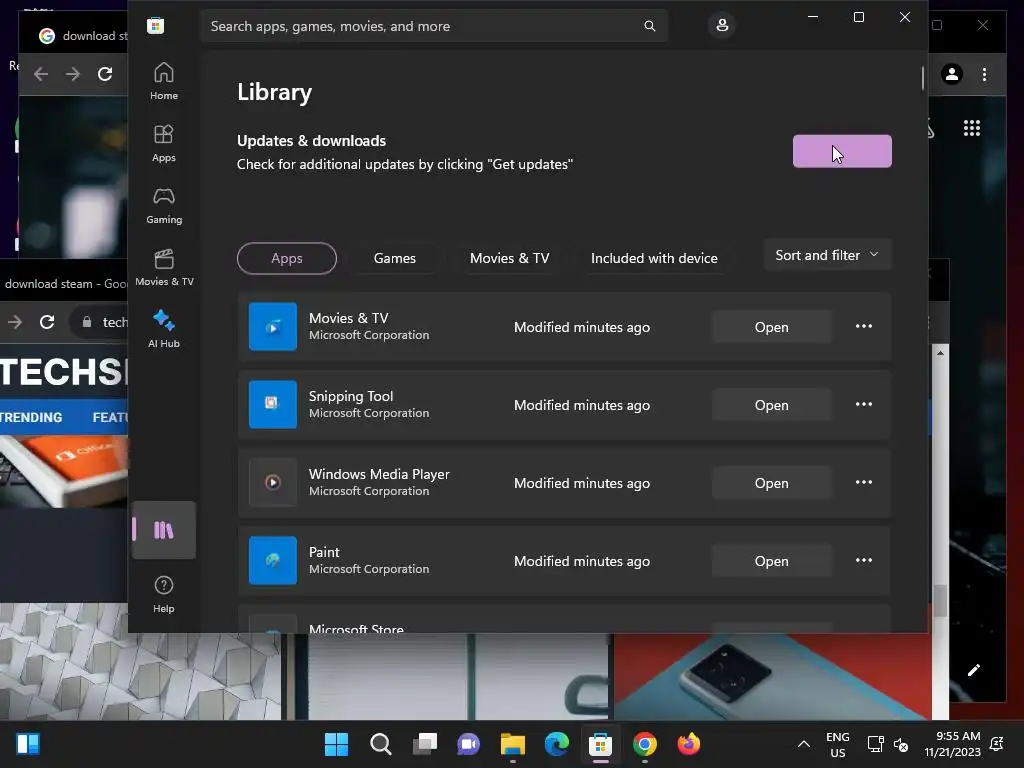The height and width of the screenshot is (768, 1024).
Task: Select the Games filter tab
Action: (x=394, y=258)
